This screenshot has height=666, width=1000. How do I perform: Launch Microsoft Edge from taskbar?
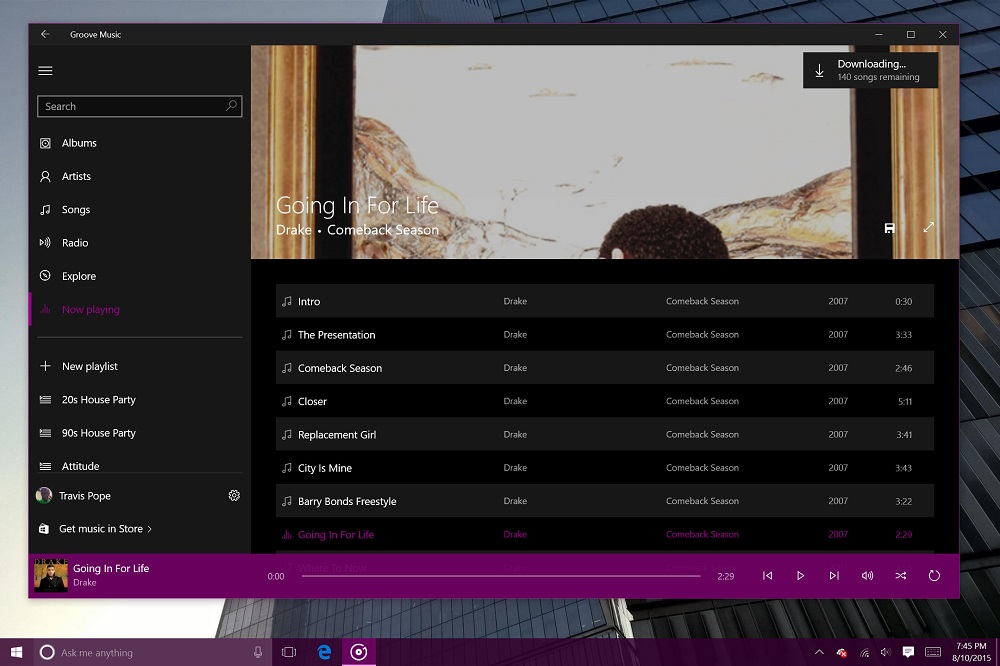click(325, 652)
